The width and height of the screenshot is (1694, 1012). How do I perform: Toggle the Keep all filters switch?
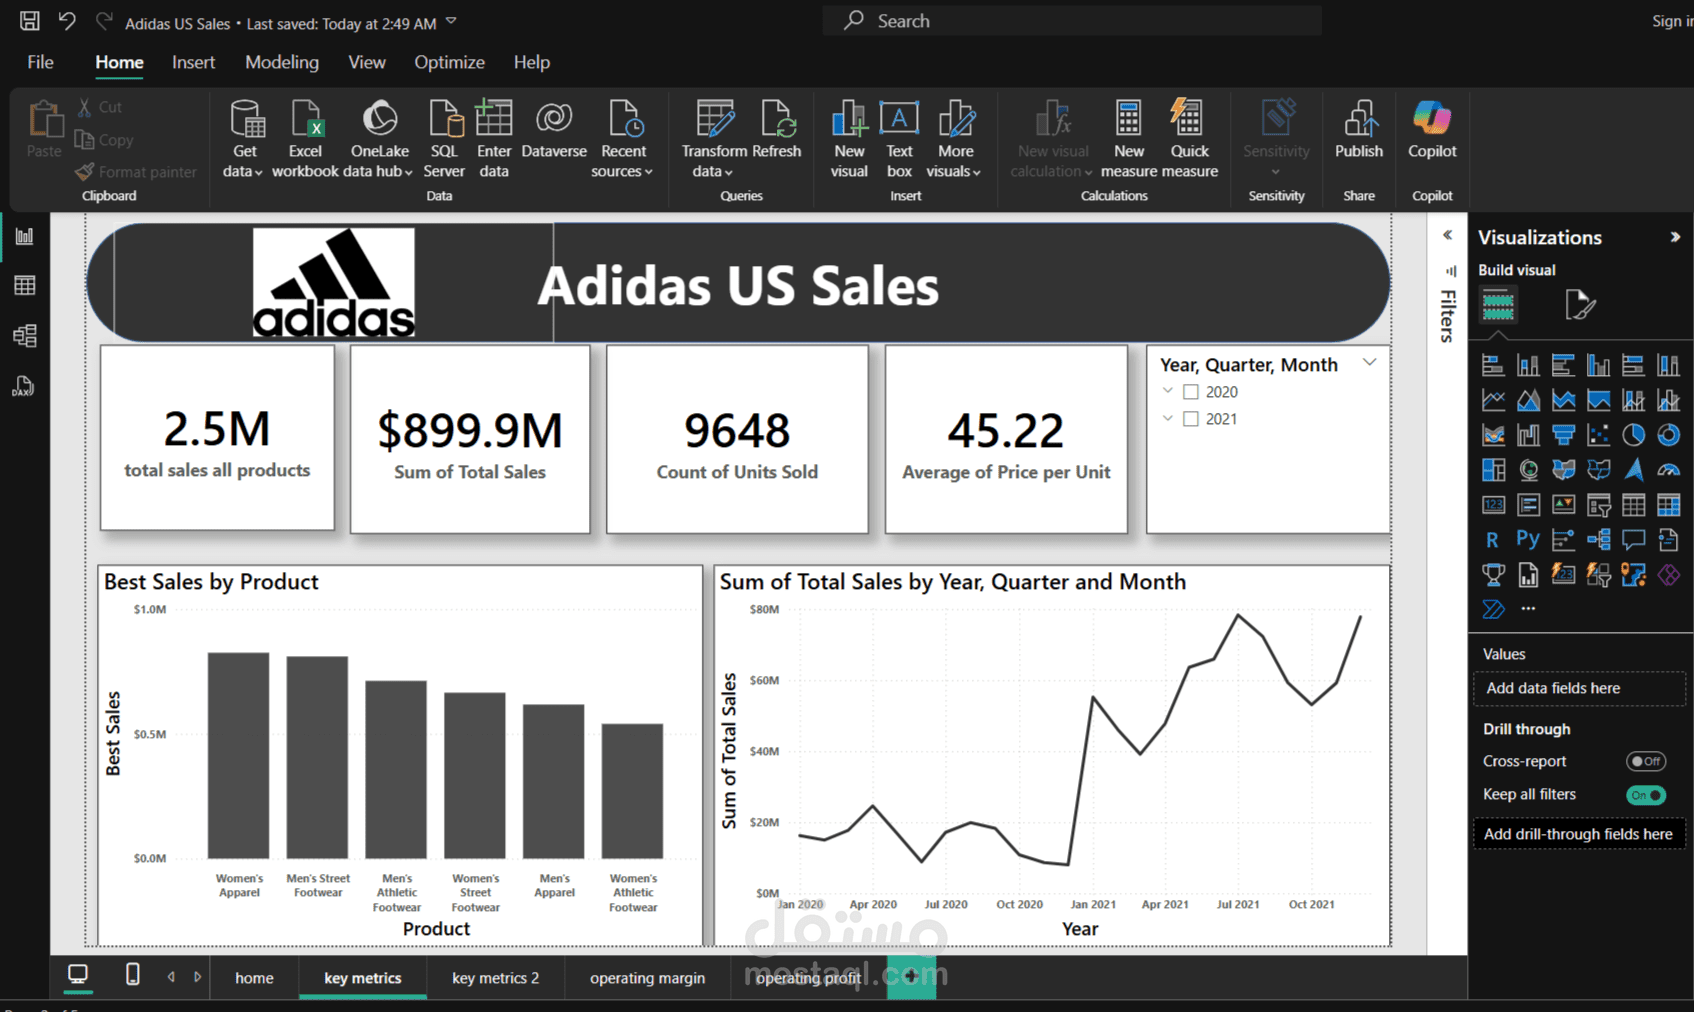point(1645,795)
